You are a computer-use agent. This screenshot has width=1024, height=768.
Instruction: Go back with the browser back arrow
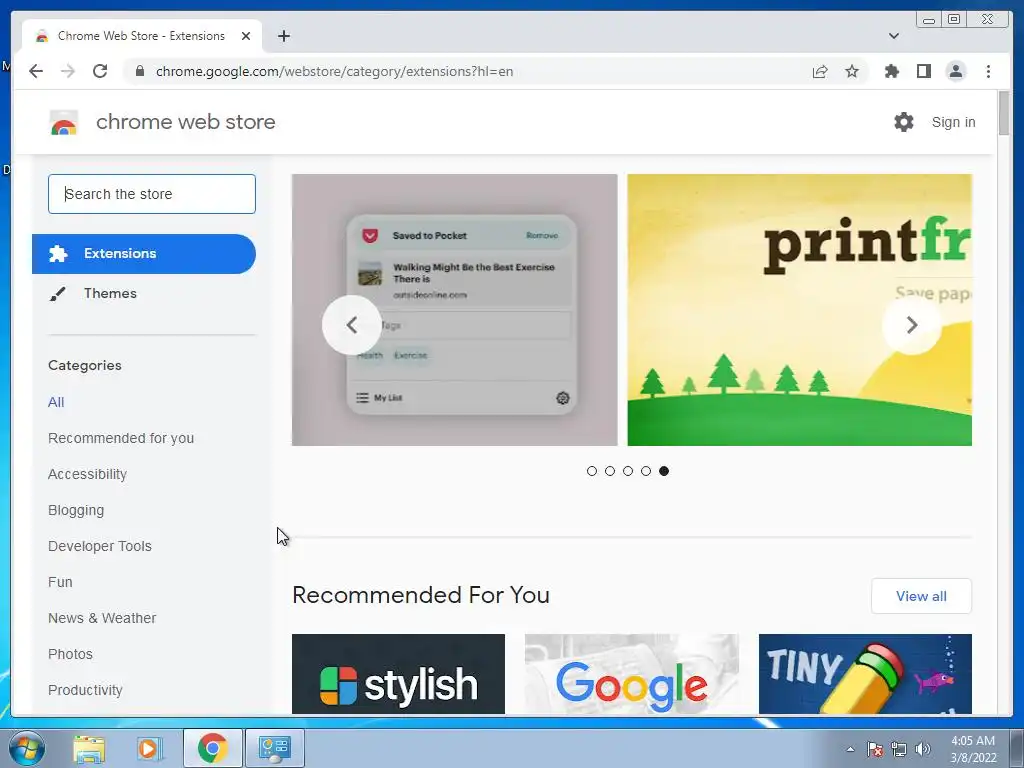pos(36,71)
